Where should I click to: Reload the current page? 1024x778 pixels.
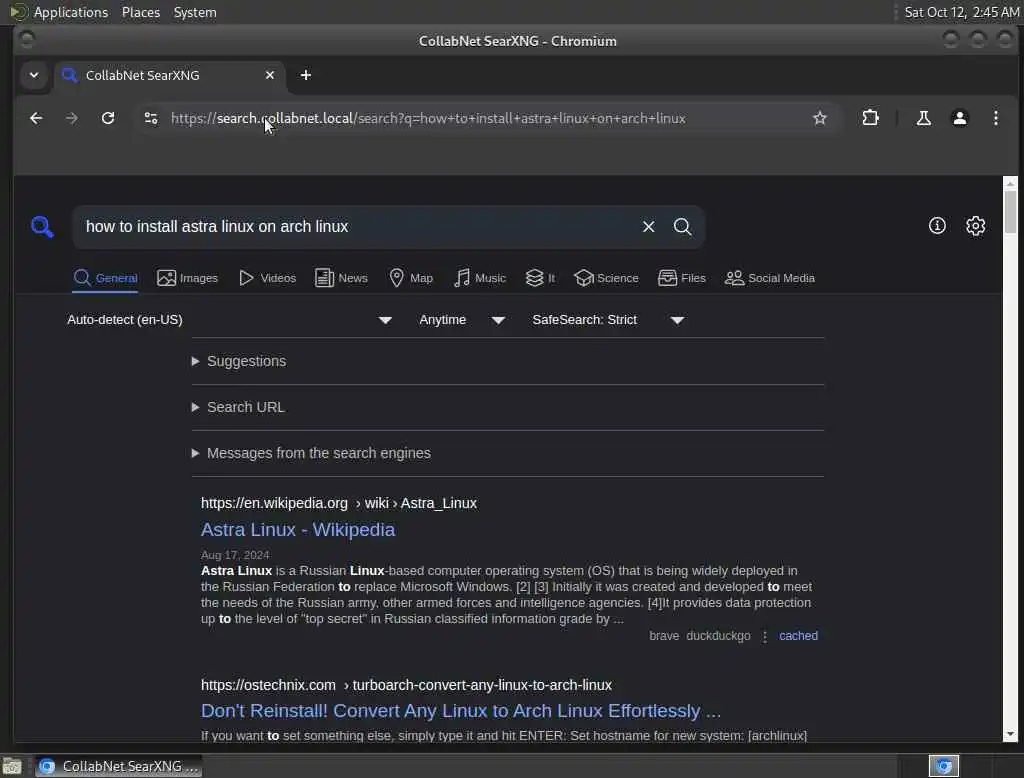[x=108, y=118]
